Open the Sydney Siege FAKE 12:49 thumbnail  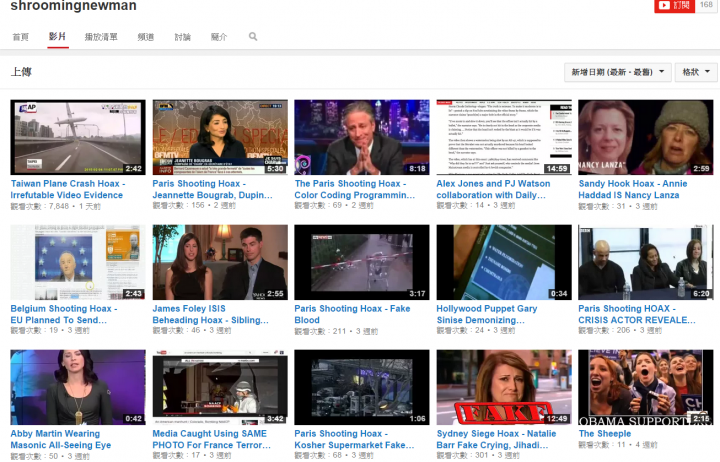[x=504, y=387]
